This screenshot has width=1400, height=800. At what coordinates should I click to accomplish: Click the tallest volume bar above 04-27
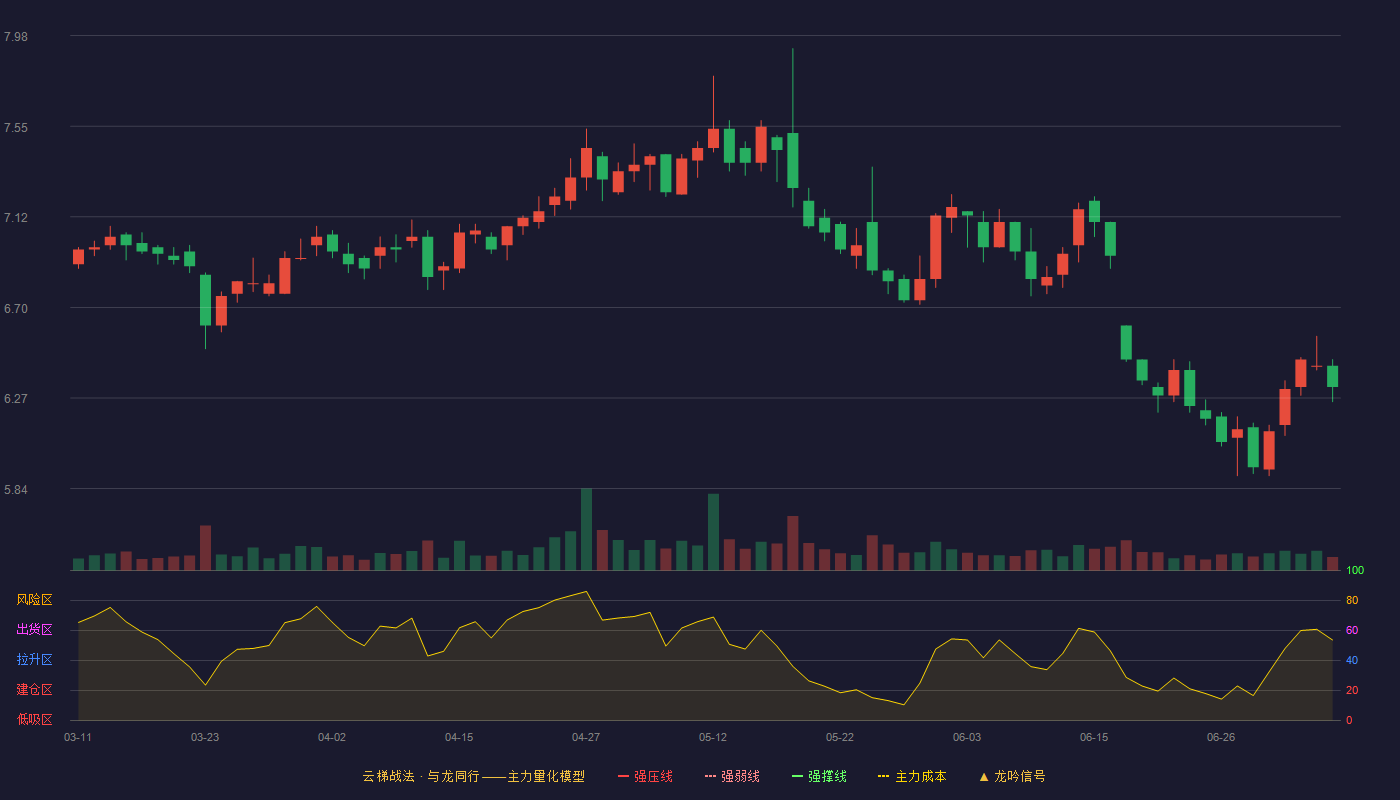click(586, 530)
